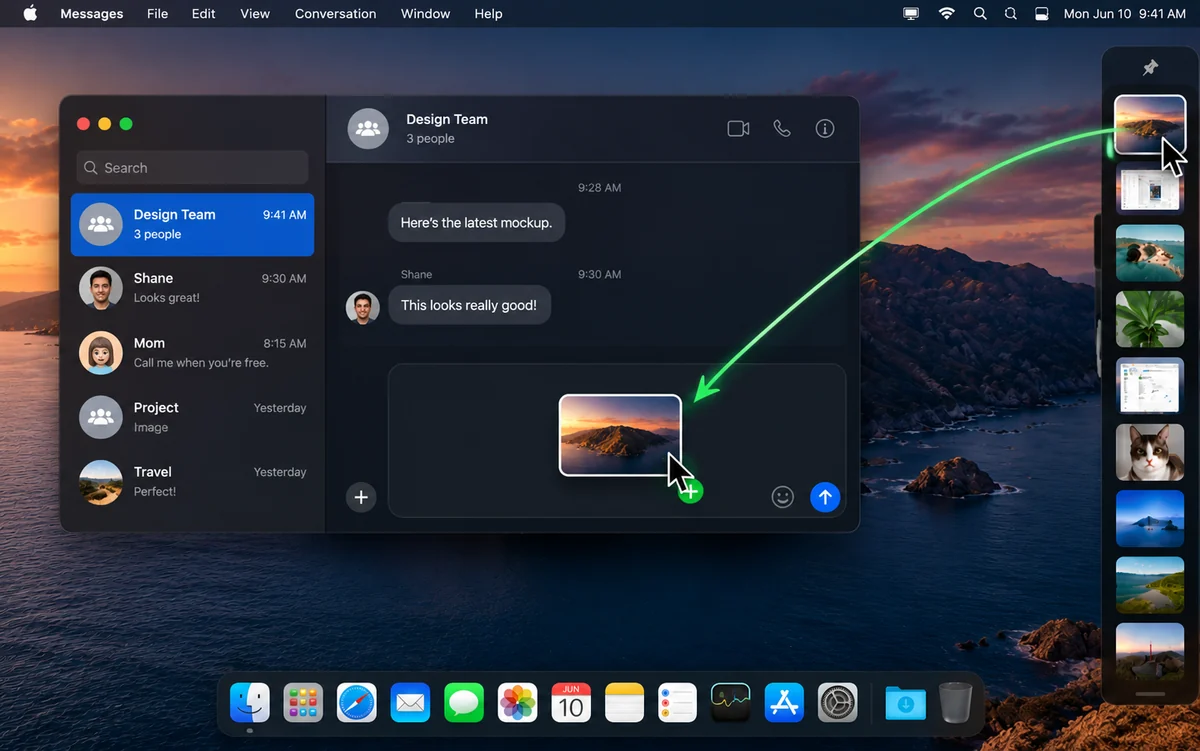Open Spotlight search in menu bar
This screenshot has width=1200, height=751.
click(980, 14)
